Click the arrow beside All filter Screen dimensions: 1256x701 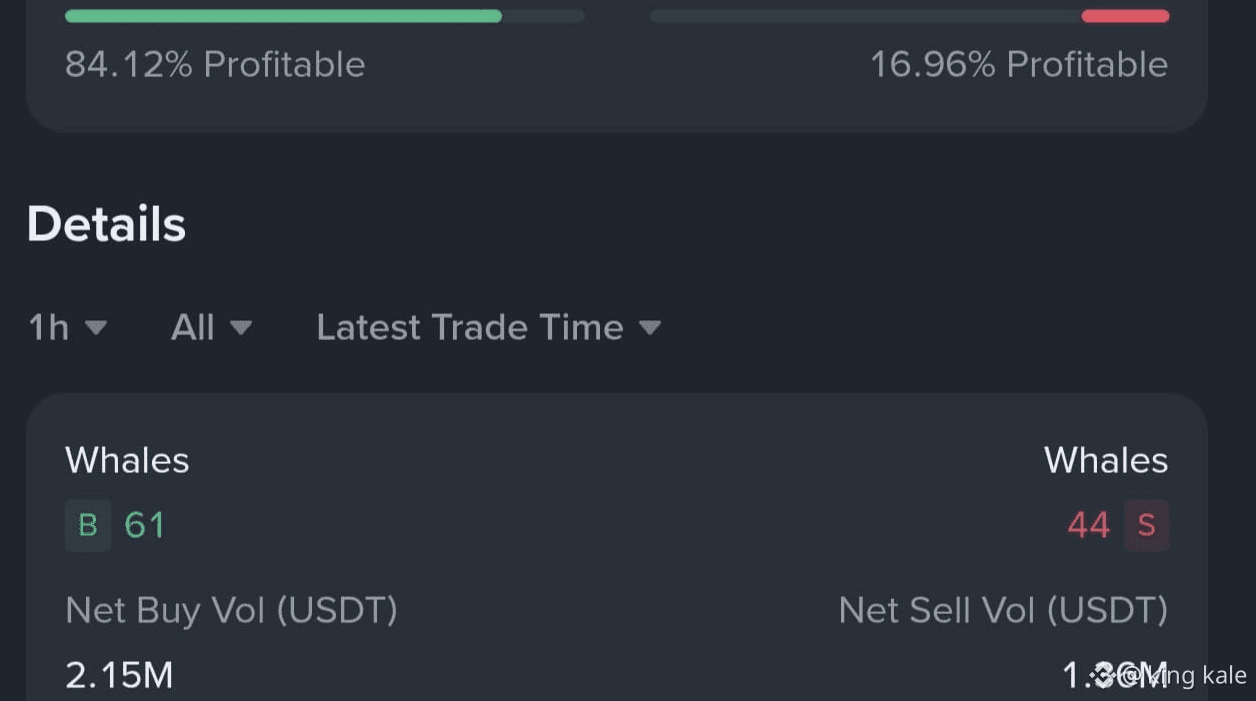coord(241,327)
